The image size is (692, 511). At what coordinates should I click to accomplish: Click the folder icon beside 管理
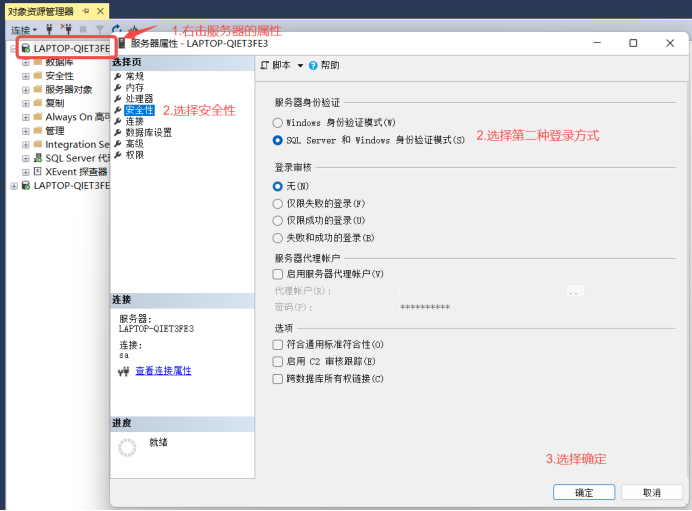tap(38, 131)
